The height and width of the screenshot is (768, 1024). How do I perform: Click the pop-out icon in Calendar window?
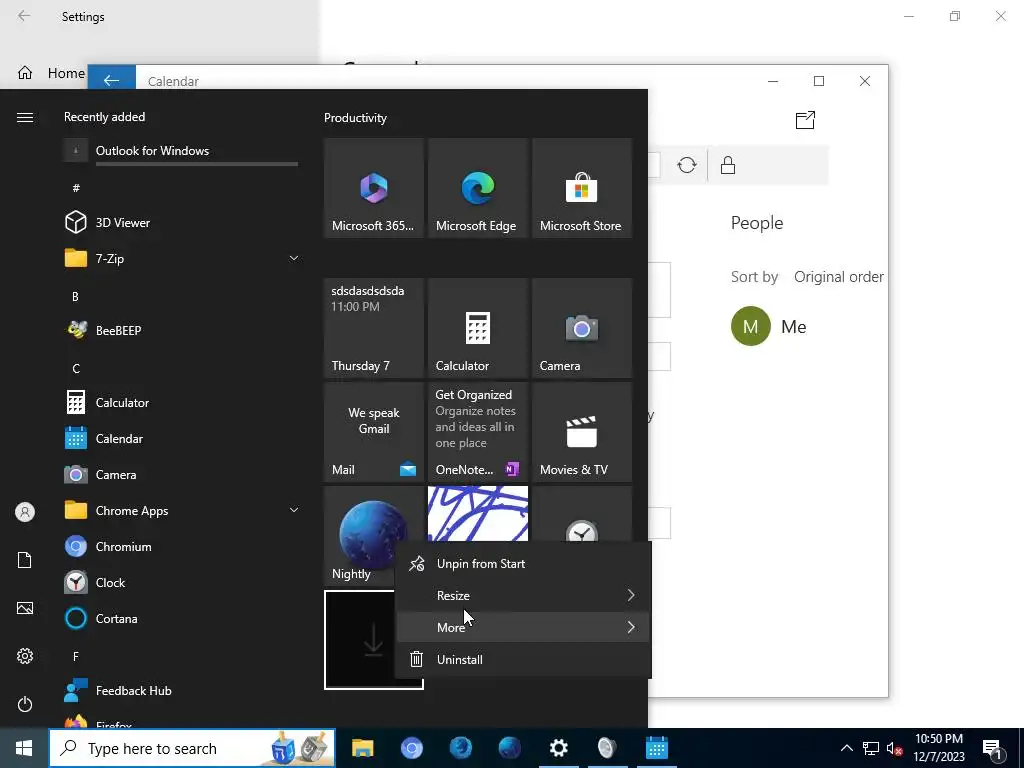pos(805,120)
